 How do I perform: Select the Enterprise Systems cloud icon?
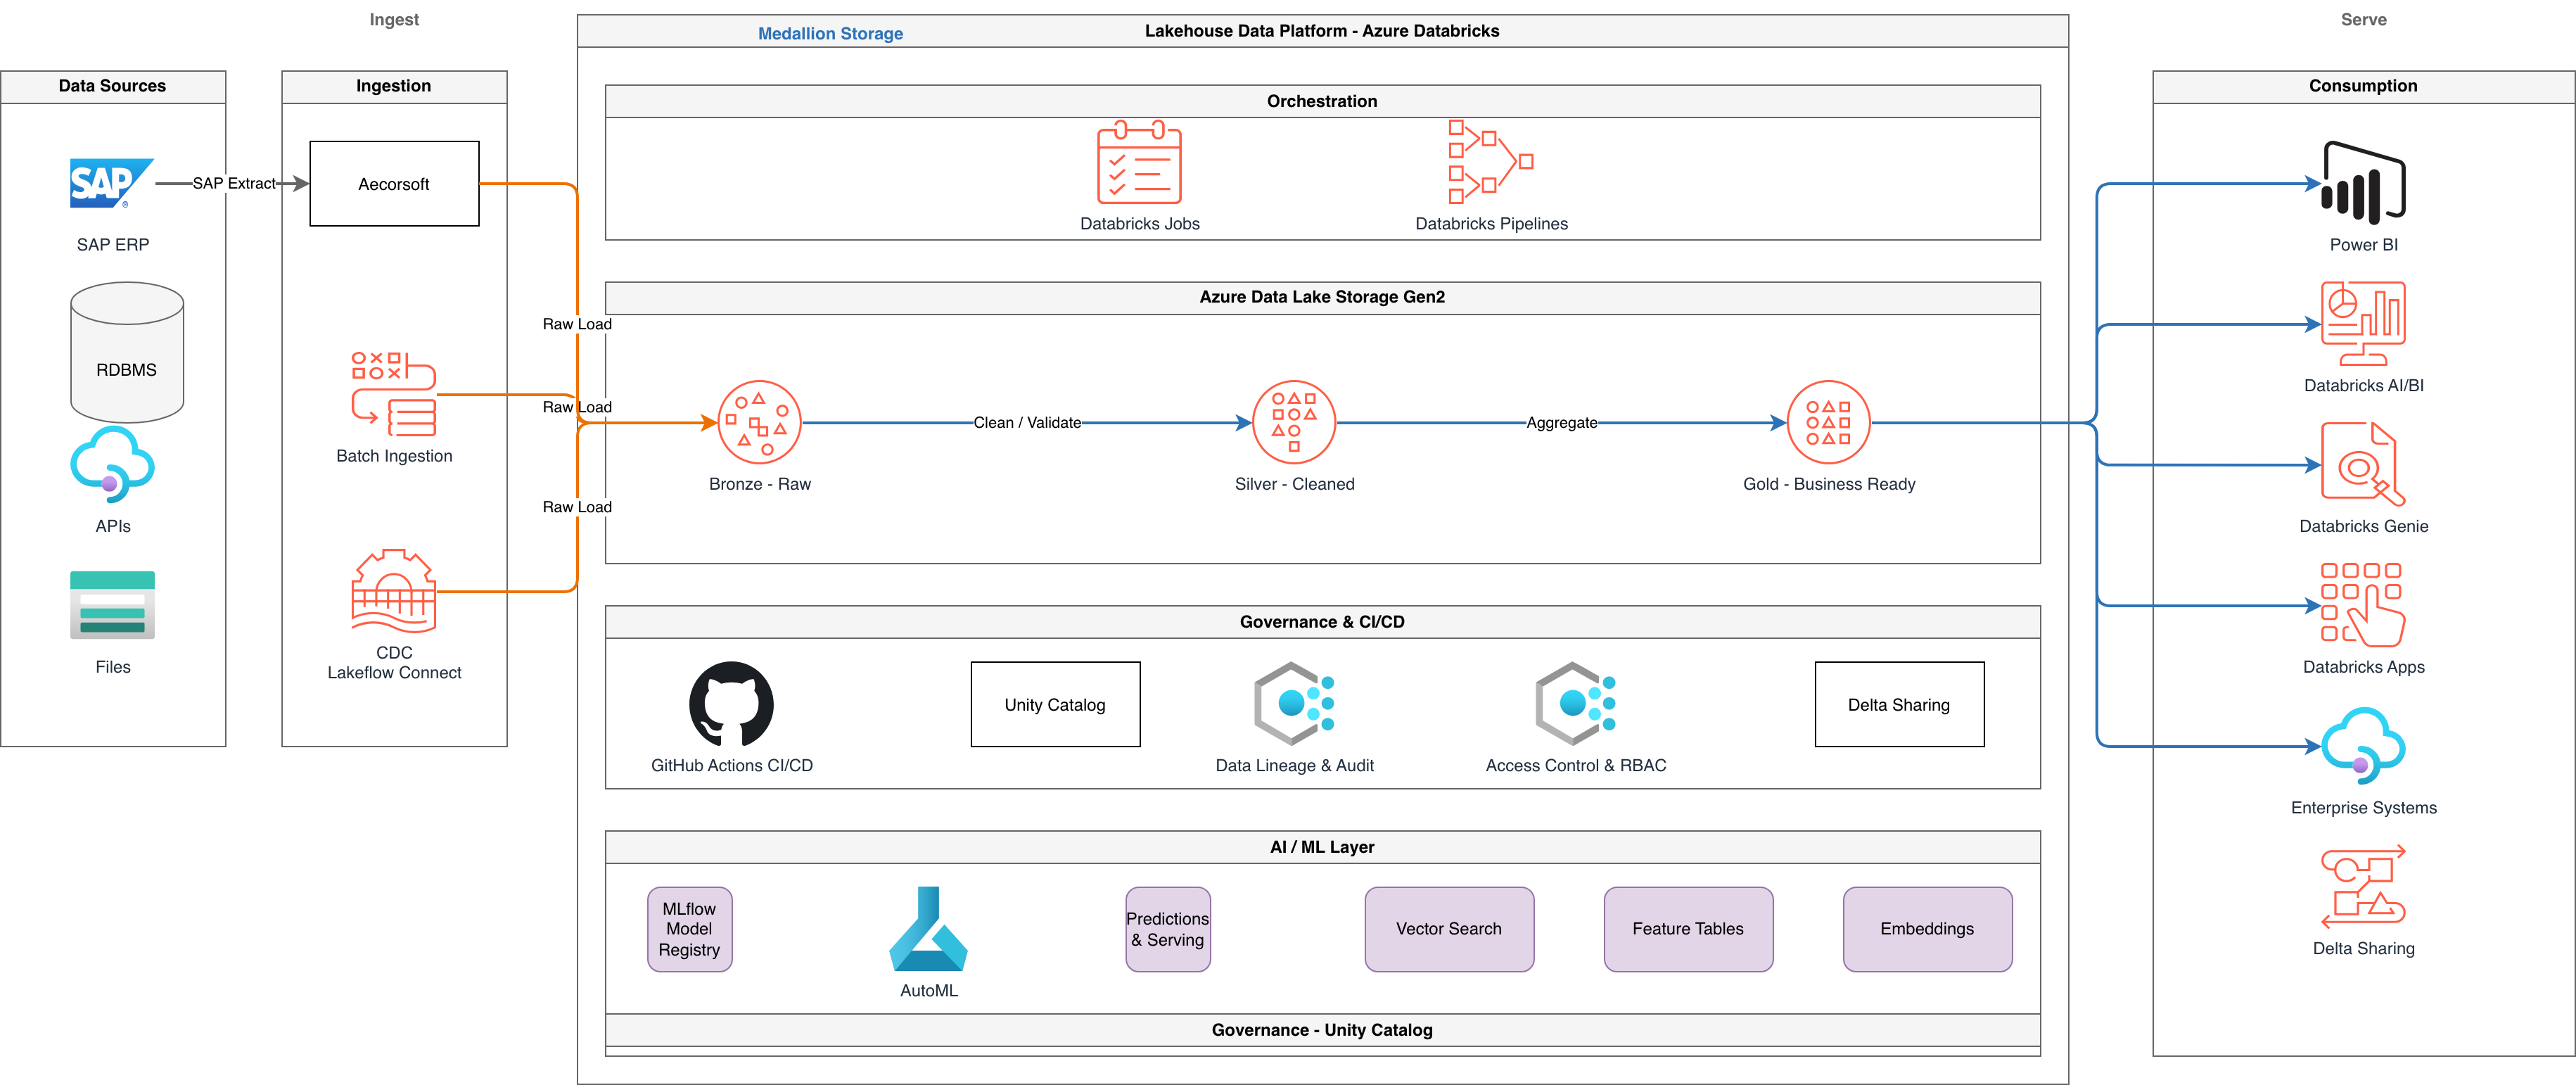point(2363,746)
